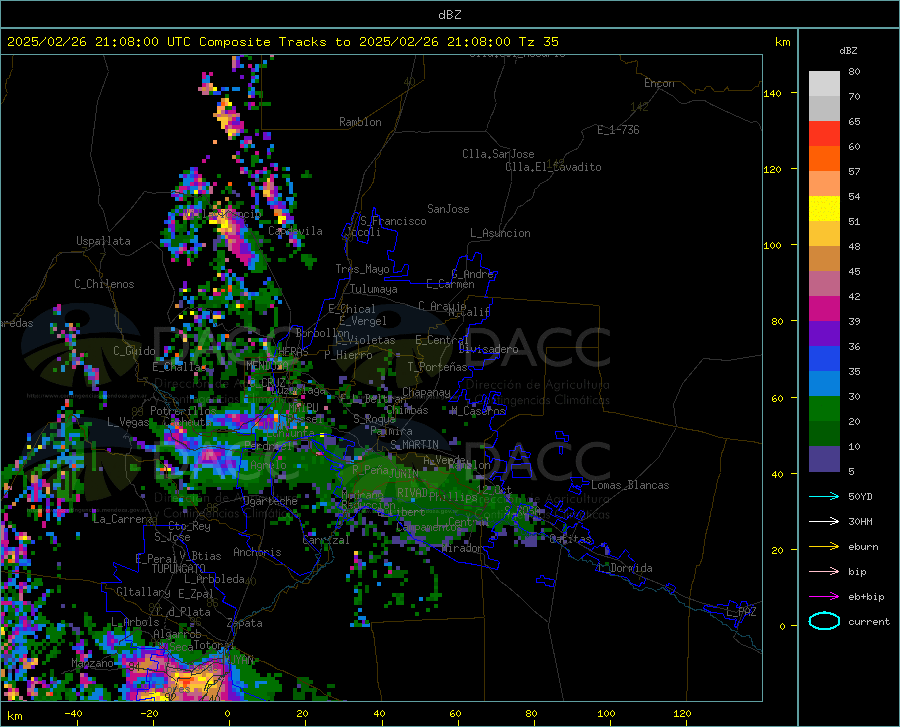Click the 'E_Carmen' map label

click(x=451, y=284)
